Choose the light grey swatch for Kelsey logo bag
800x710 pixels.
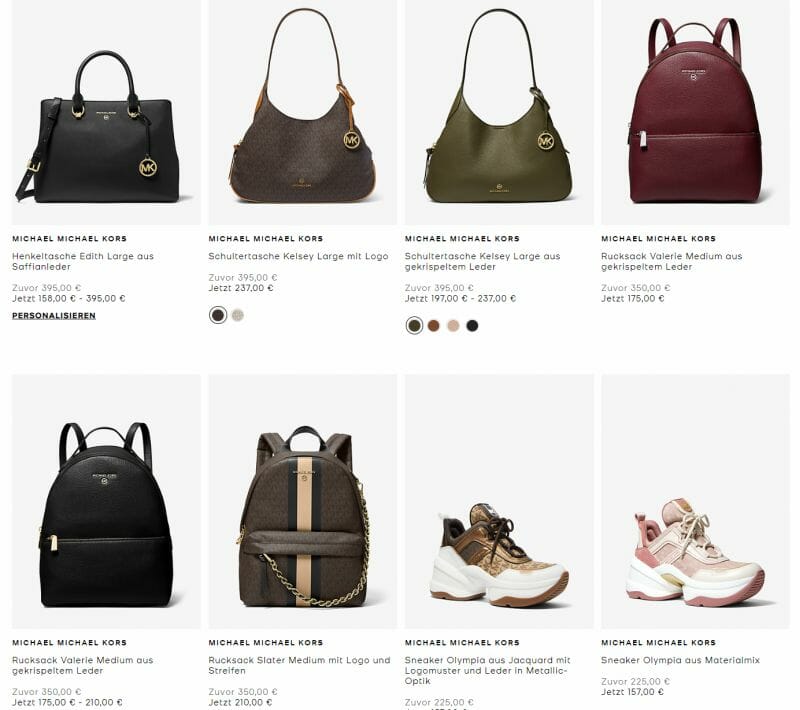(238, 315)
